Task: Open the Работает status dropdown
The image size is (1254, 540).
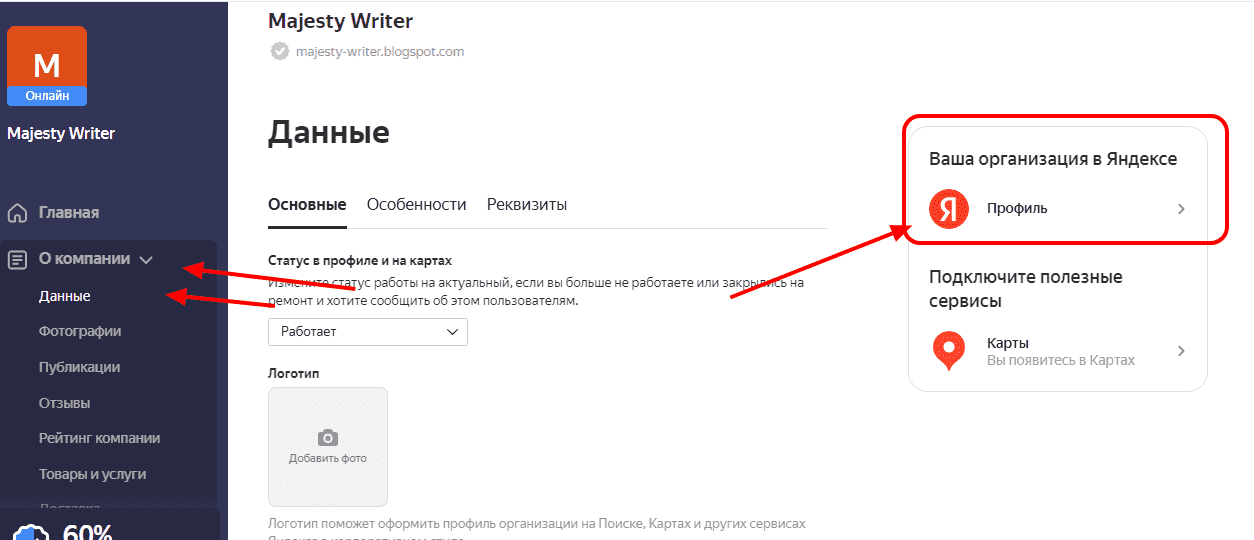Action: (x=368, y=331)
